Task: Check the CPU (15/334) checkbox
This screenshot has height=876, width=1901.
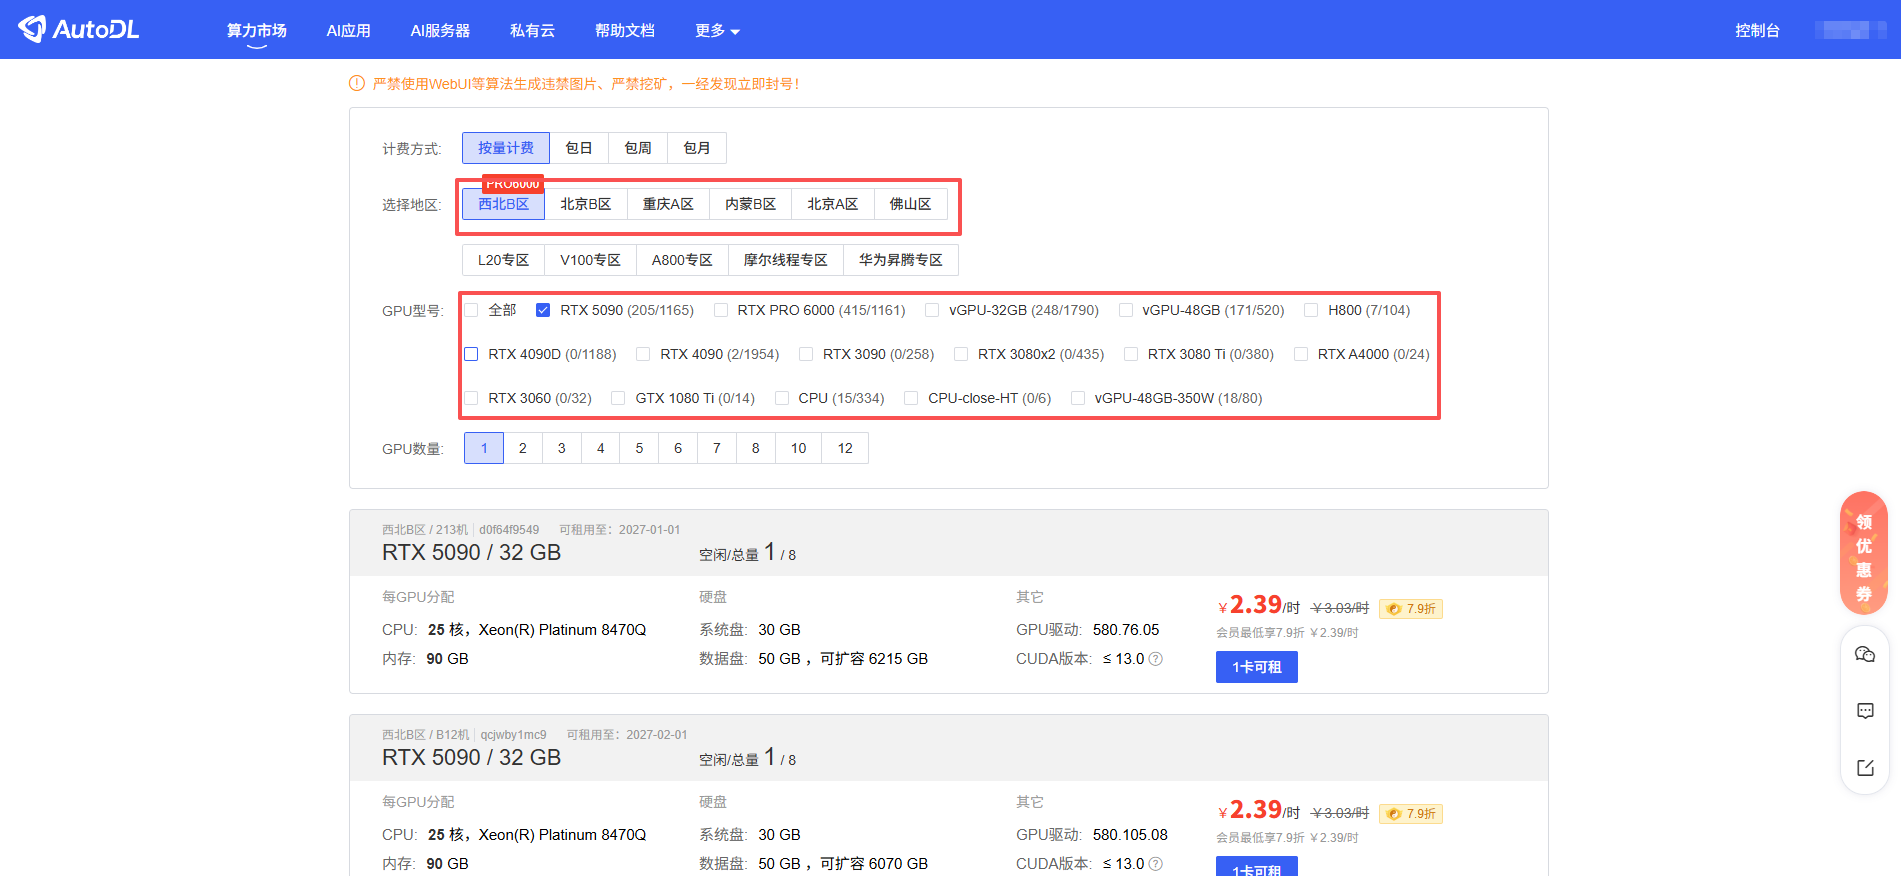Action: 782,398
